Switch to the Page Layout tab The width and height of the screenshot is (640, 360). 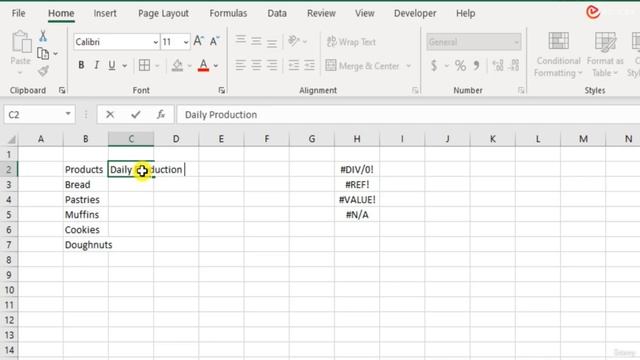163,13
